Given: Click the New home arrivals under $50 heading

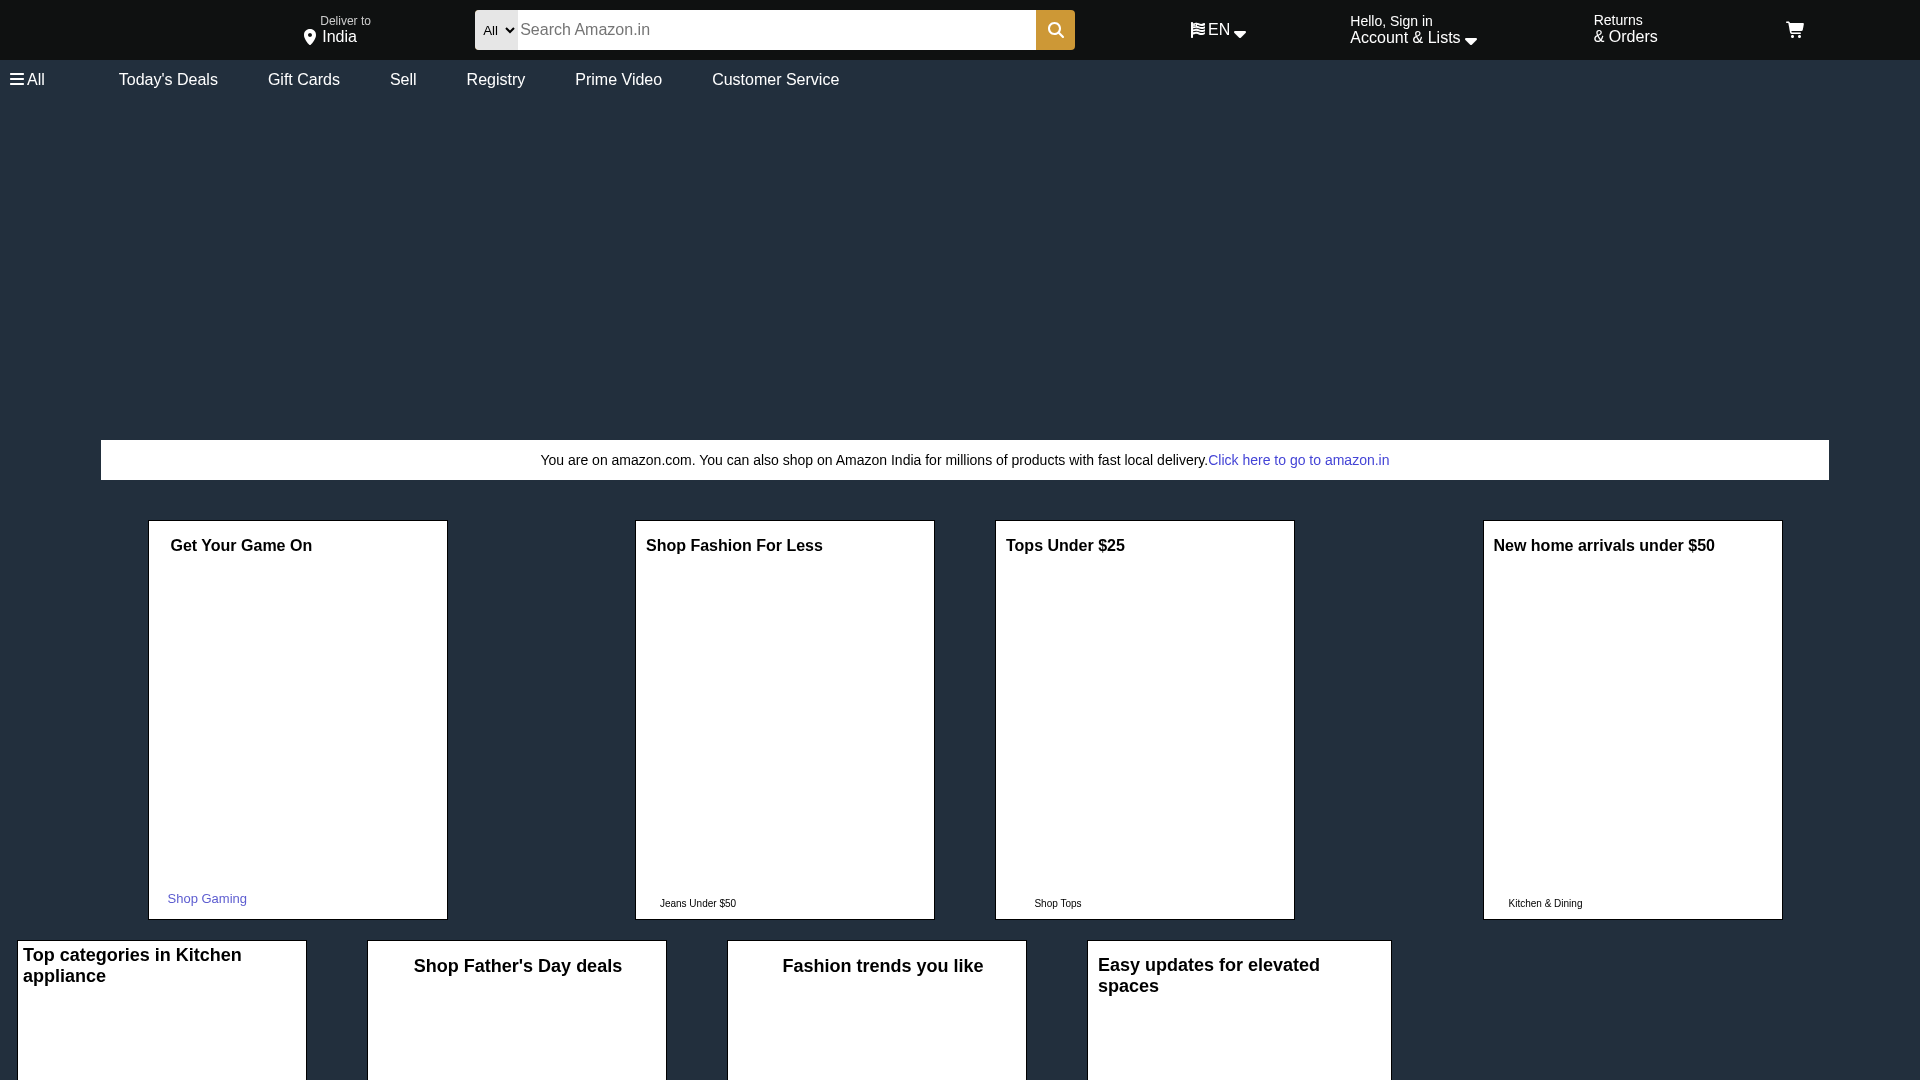Looking at the screenshot, I should (x=1604, y=546).
